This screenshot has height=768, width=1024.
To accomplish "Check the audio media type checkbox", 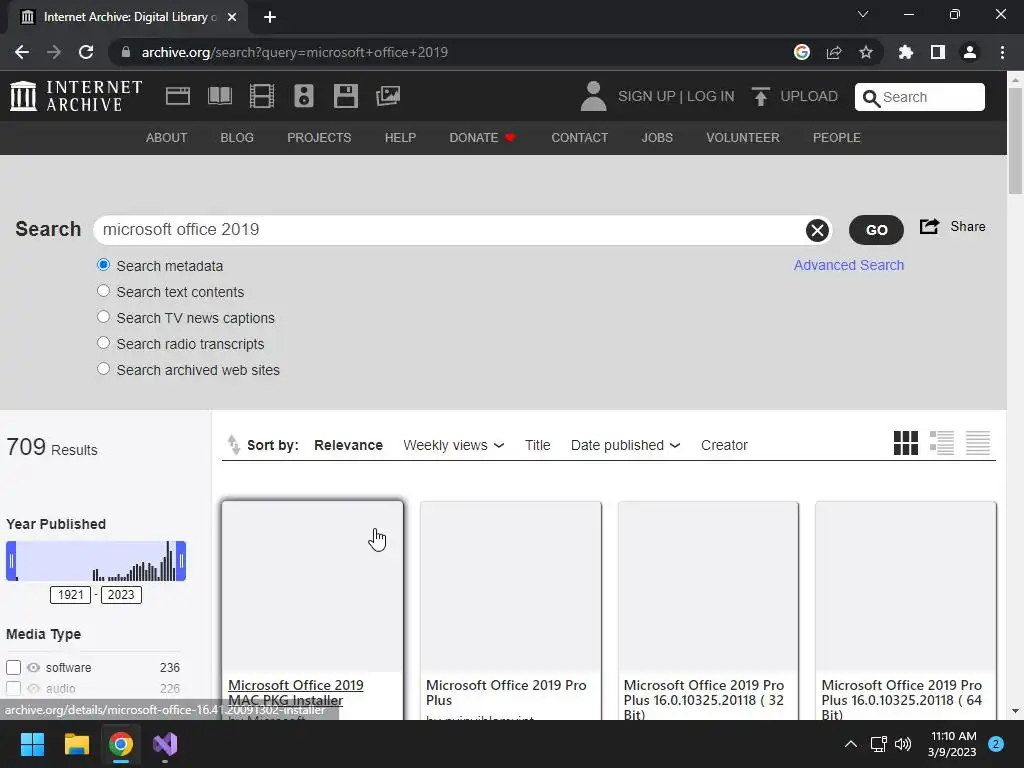I will pos(14,688).
